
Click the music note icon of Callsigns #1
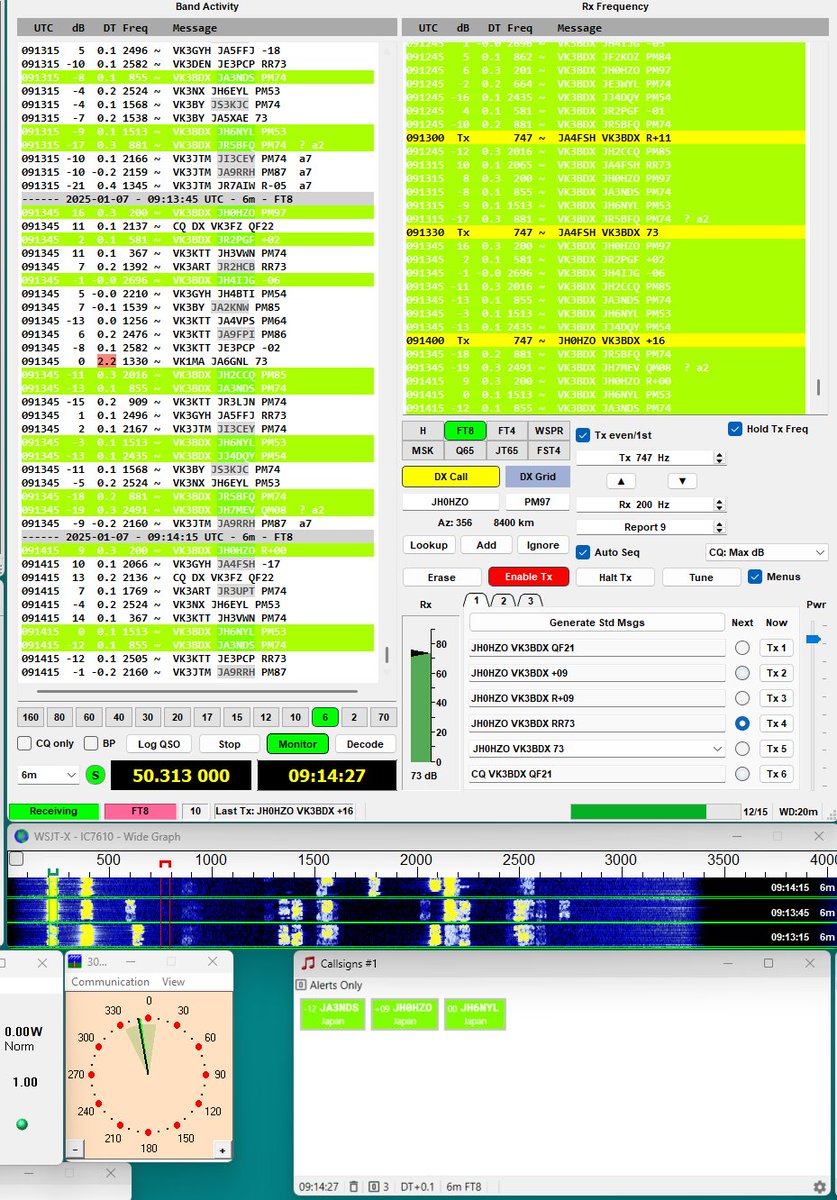tap(308, 963)
